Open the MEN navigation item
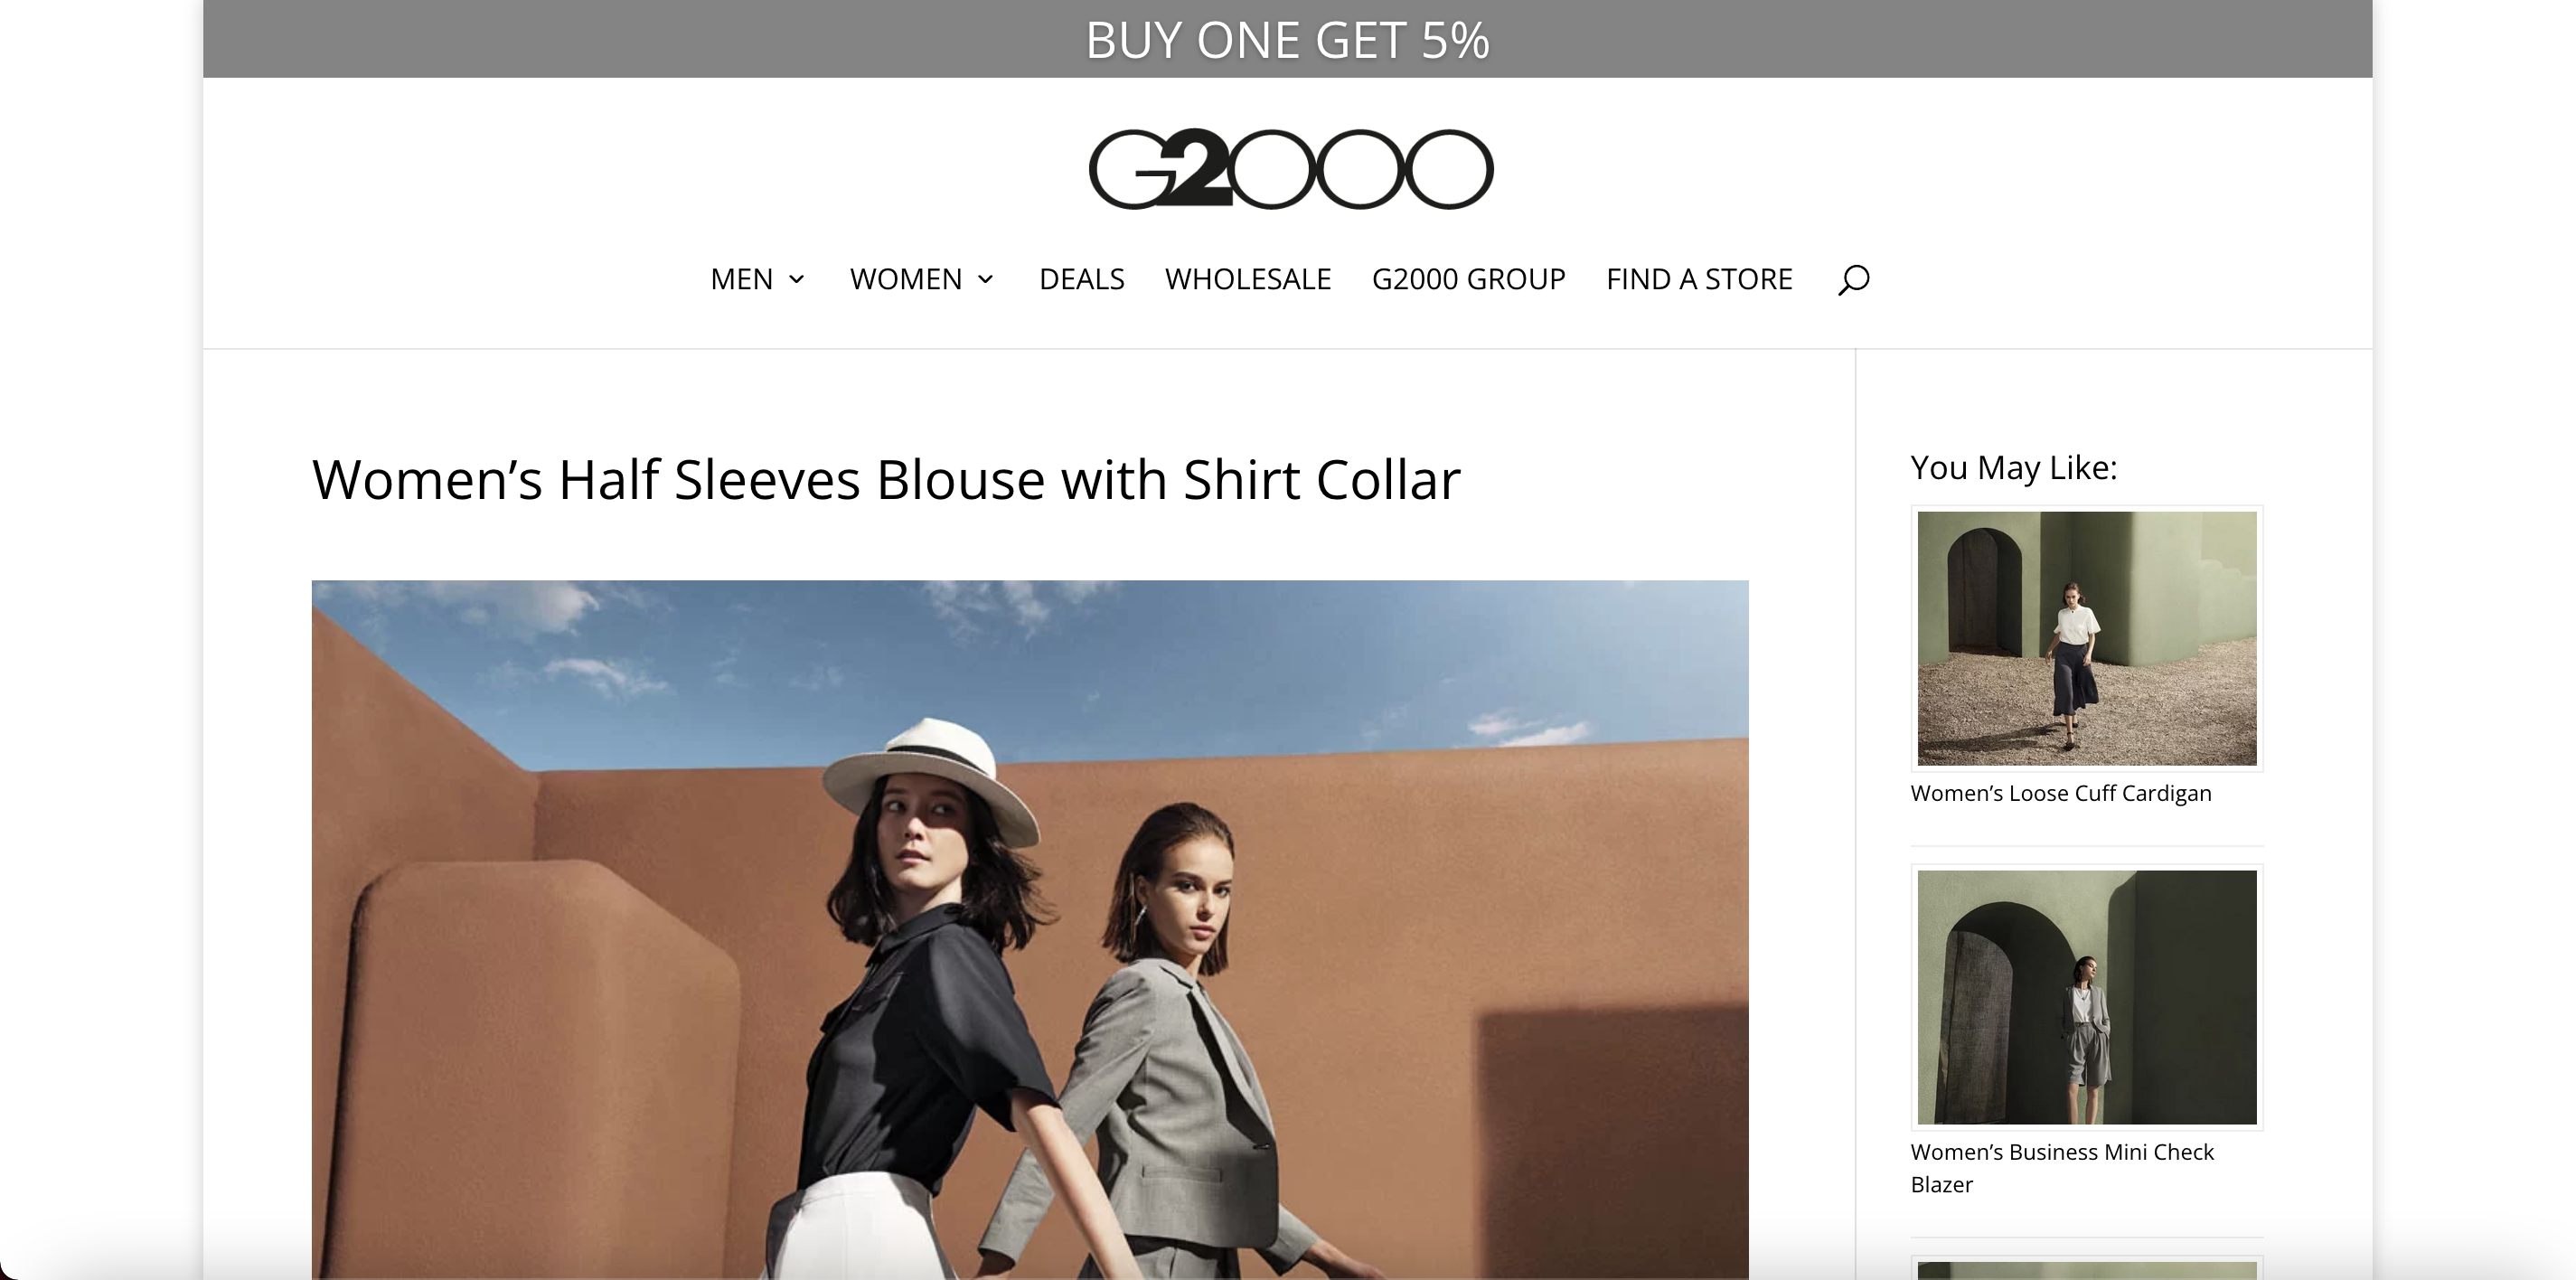 (x=742, y=279)
